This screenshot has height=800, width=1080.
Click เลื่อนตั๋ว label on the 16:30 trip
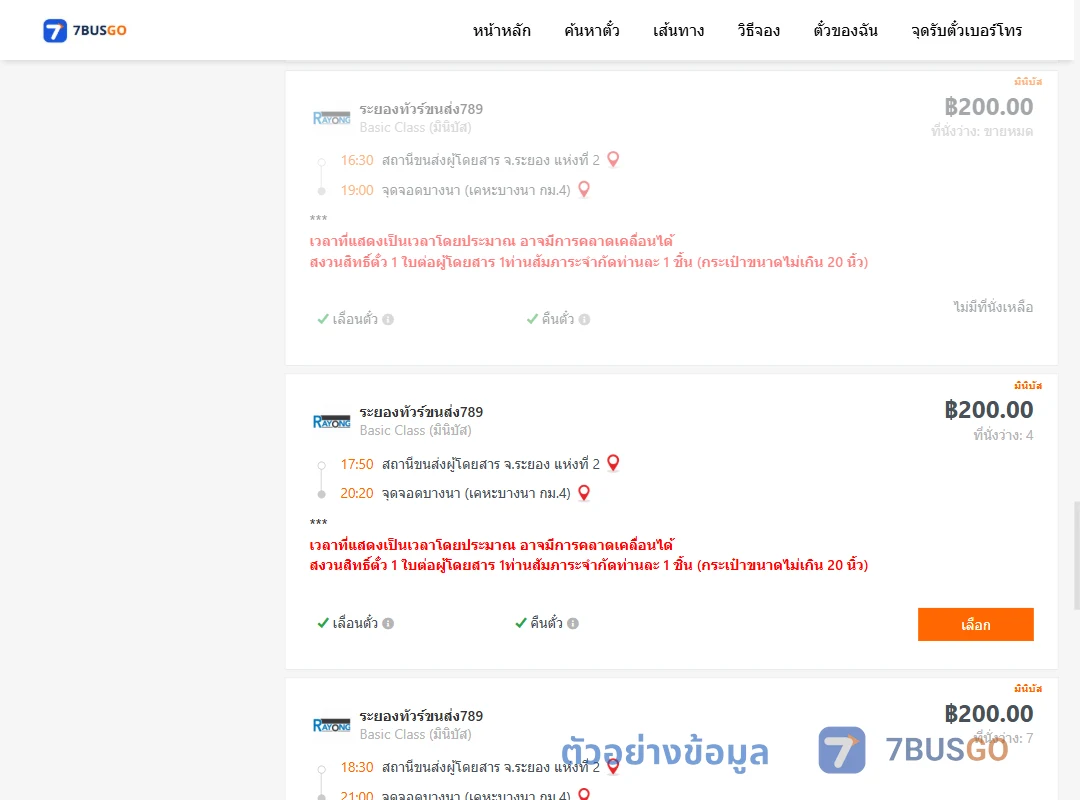[x=355, y=319]
